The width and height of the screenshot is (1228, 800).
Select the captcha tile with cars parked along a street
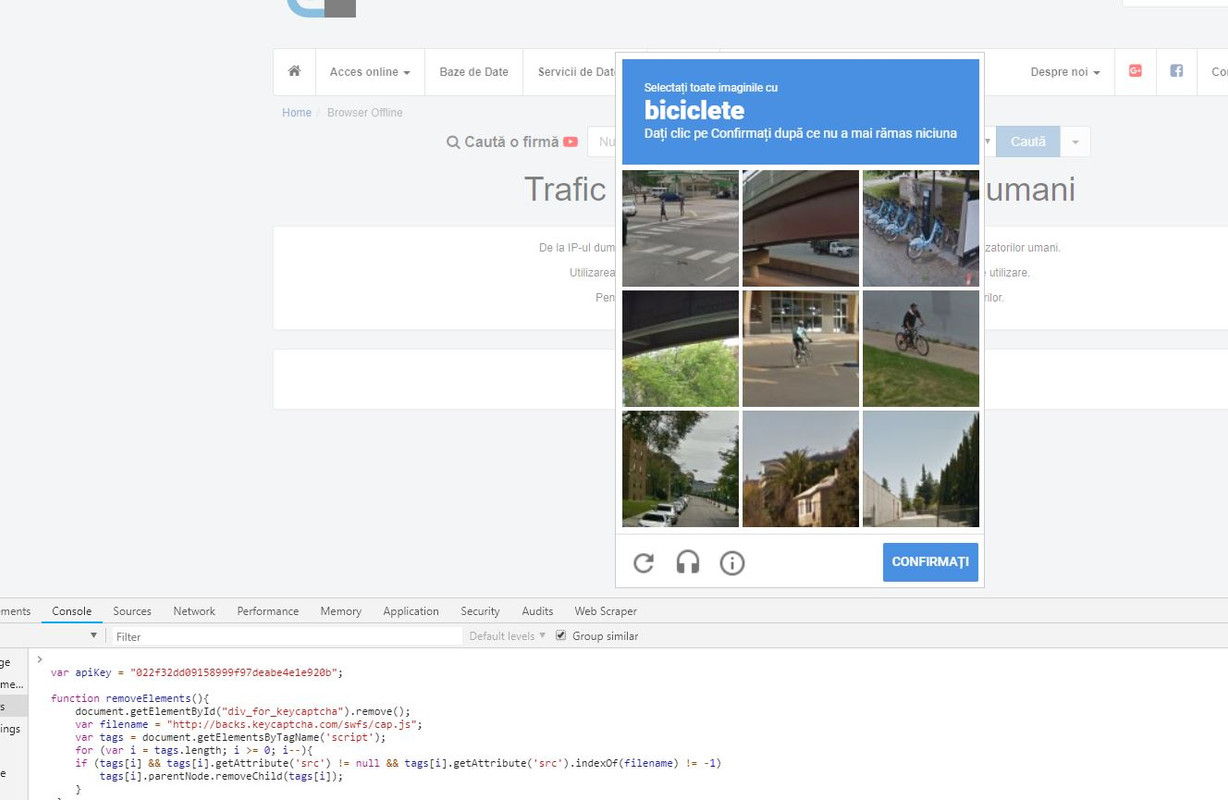tap(681, 468)
